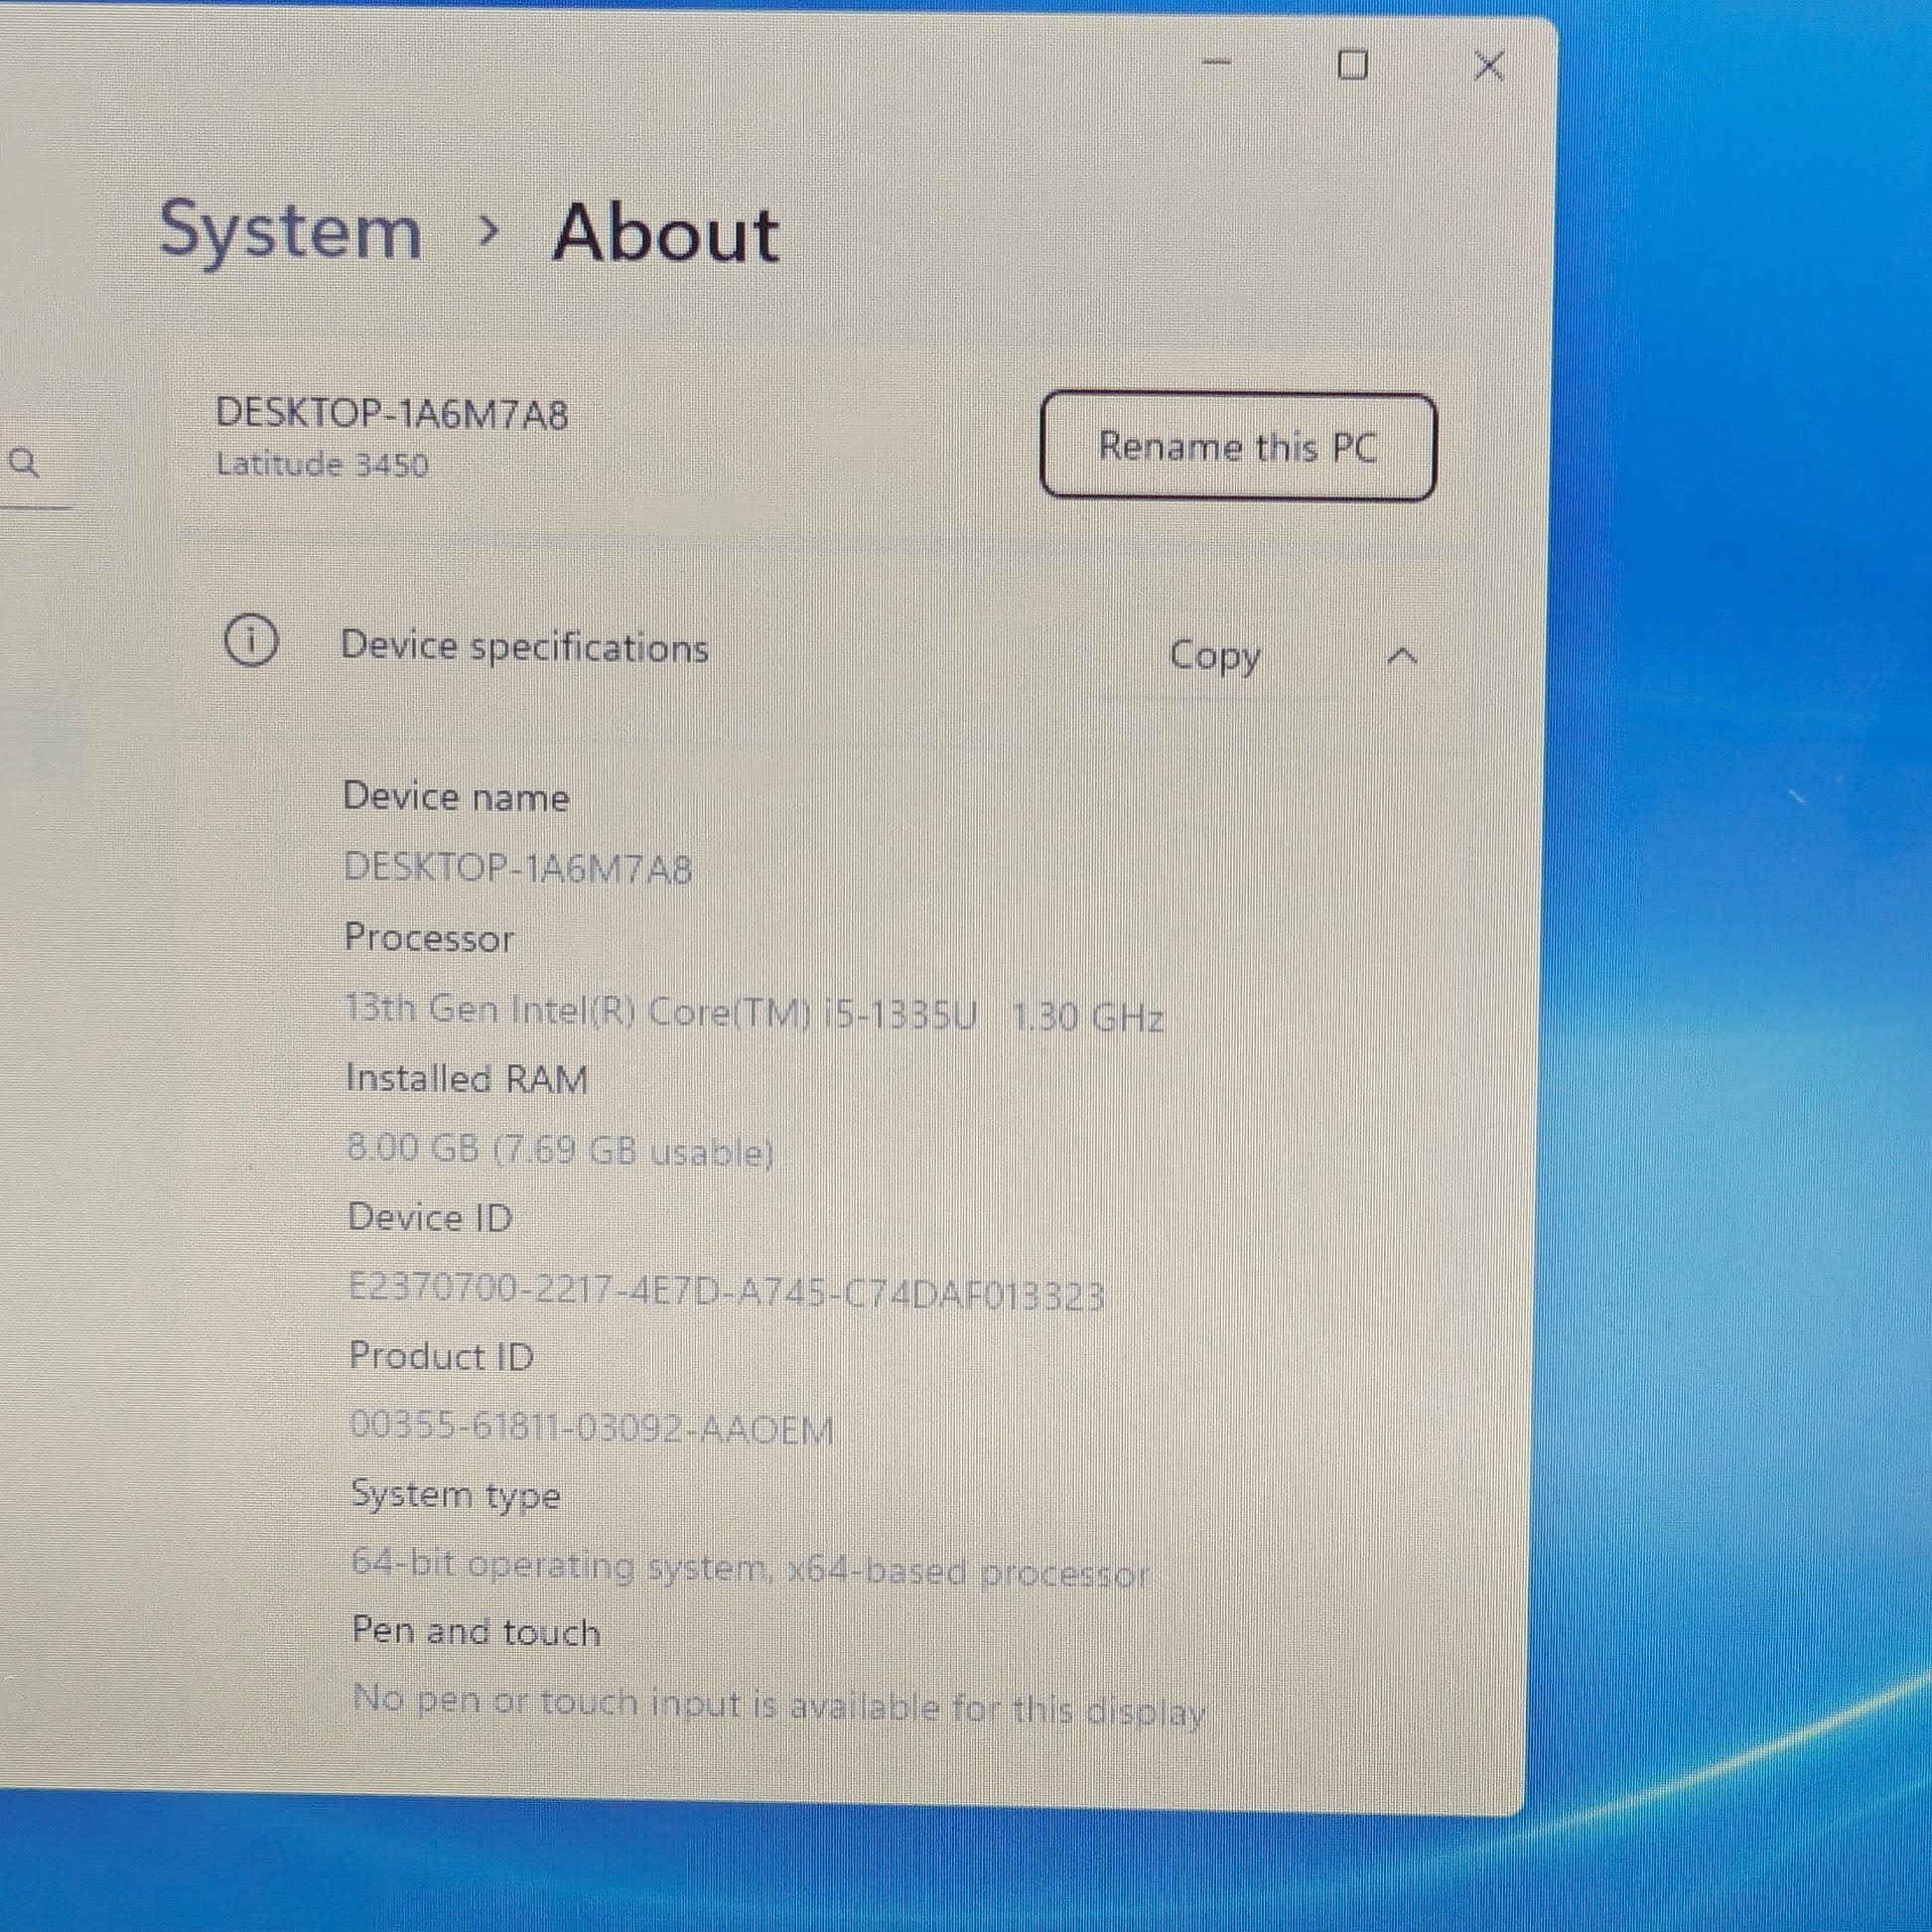Screen dimensions: 1932x1932
Task: Click the Device specifications info icon
Action: click(251, 640)
